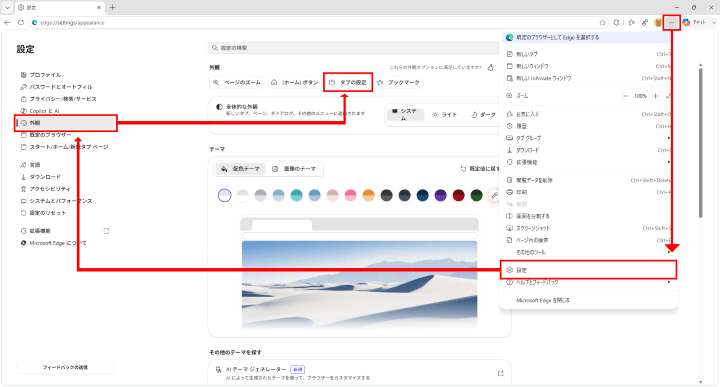Switch to 画像のテーマ tab
The width and height of the screenshot is (720, 387).
coord(294,169)
